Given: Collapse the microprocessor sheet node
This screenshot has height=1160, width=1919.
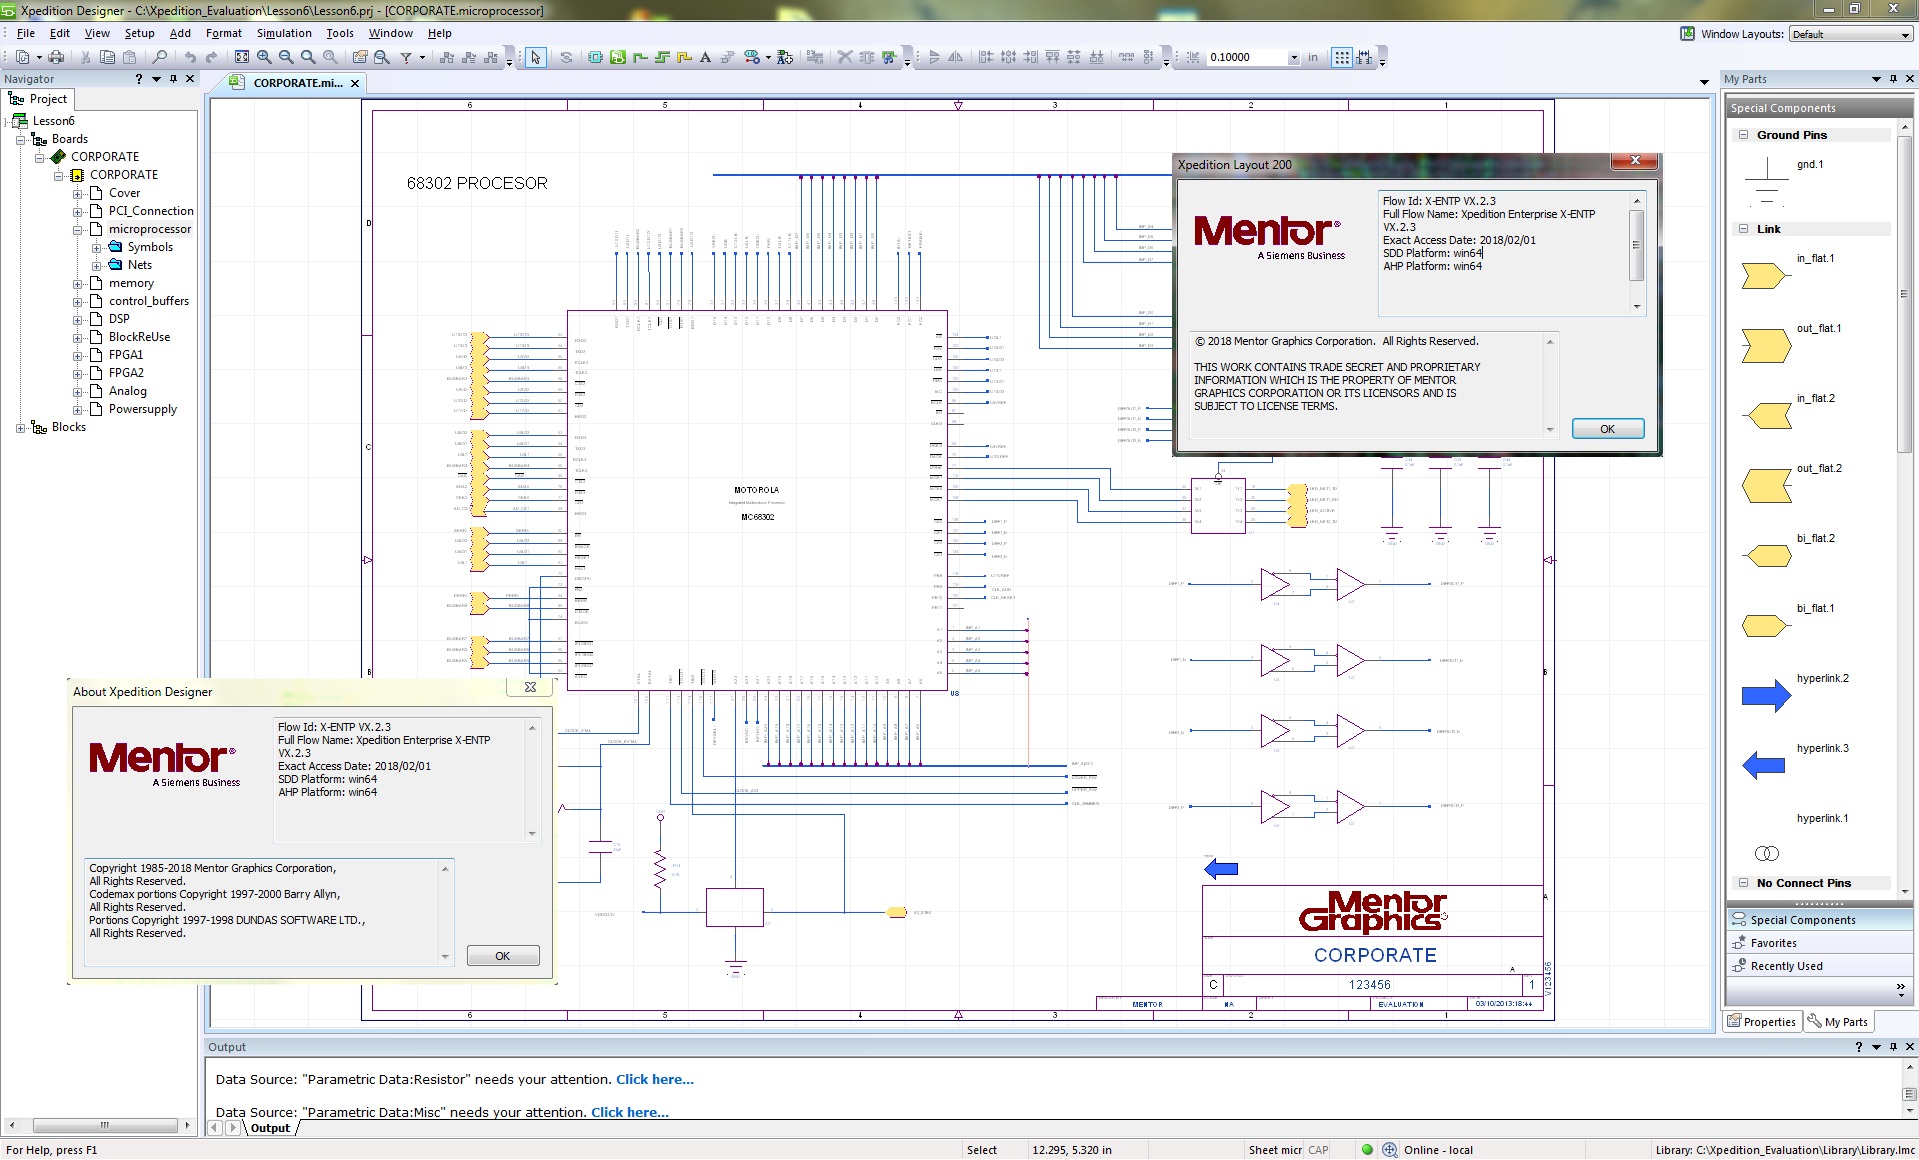Looking at the screenshot, I should (x=77, y=229).
